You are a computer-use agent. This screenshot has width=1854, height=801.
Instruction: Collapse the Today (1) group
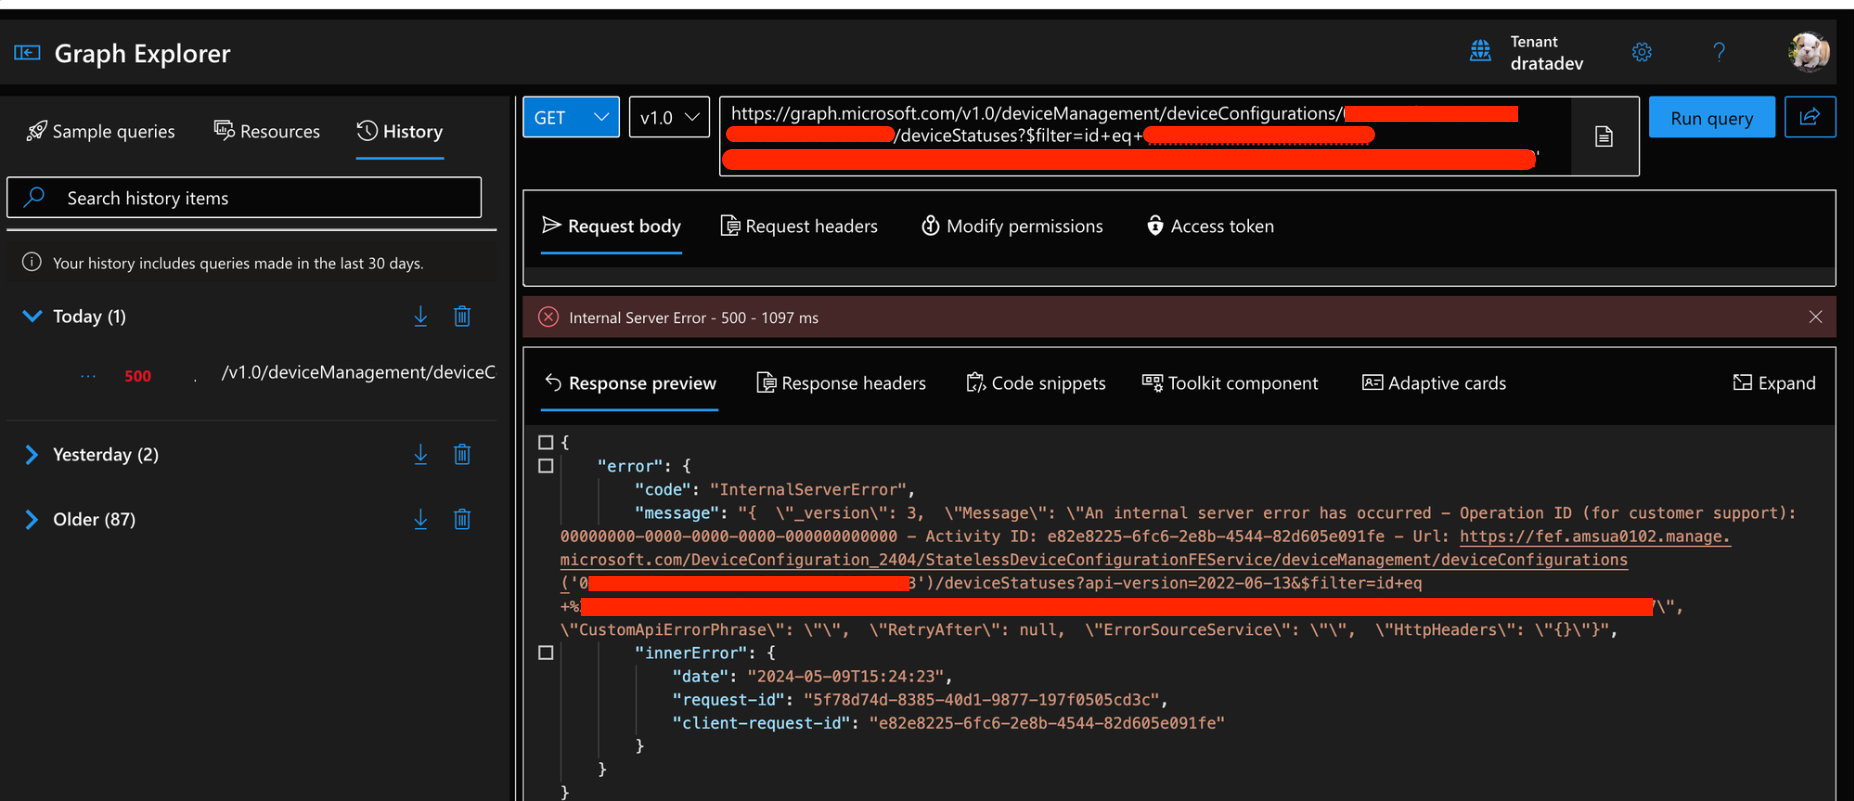coord(32,316)
